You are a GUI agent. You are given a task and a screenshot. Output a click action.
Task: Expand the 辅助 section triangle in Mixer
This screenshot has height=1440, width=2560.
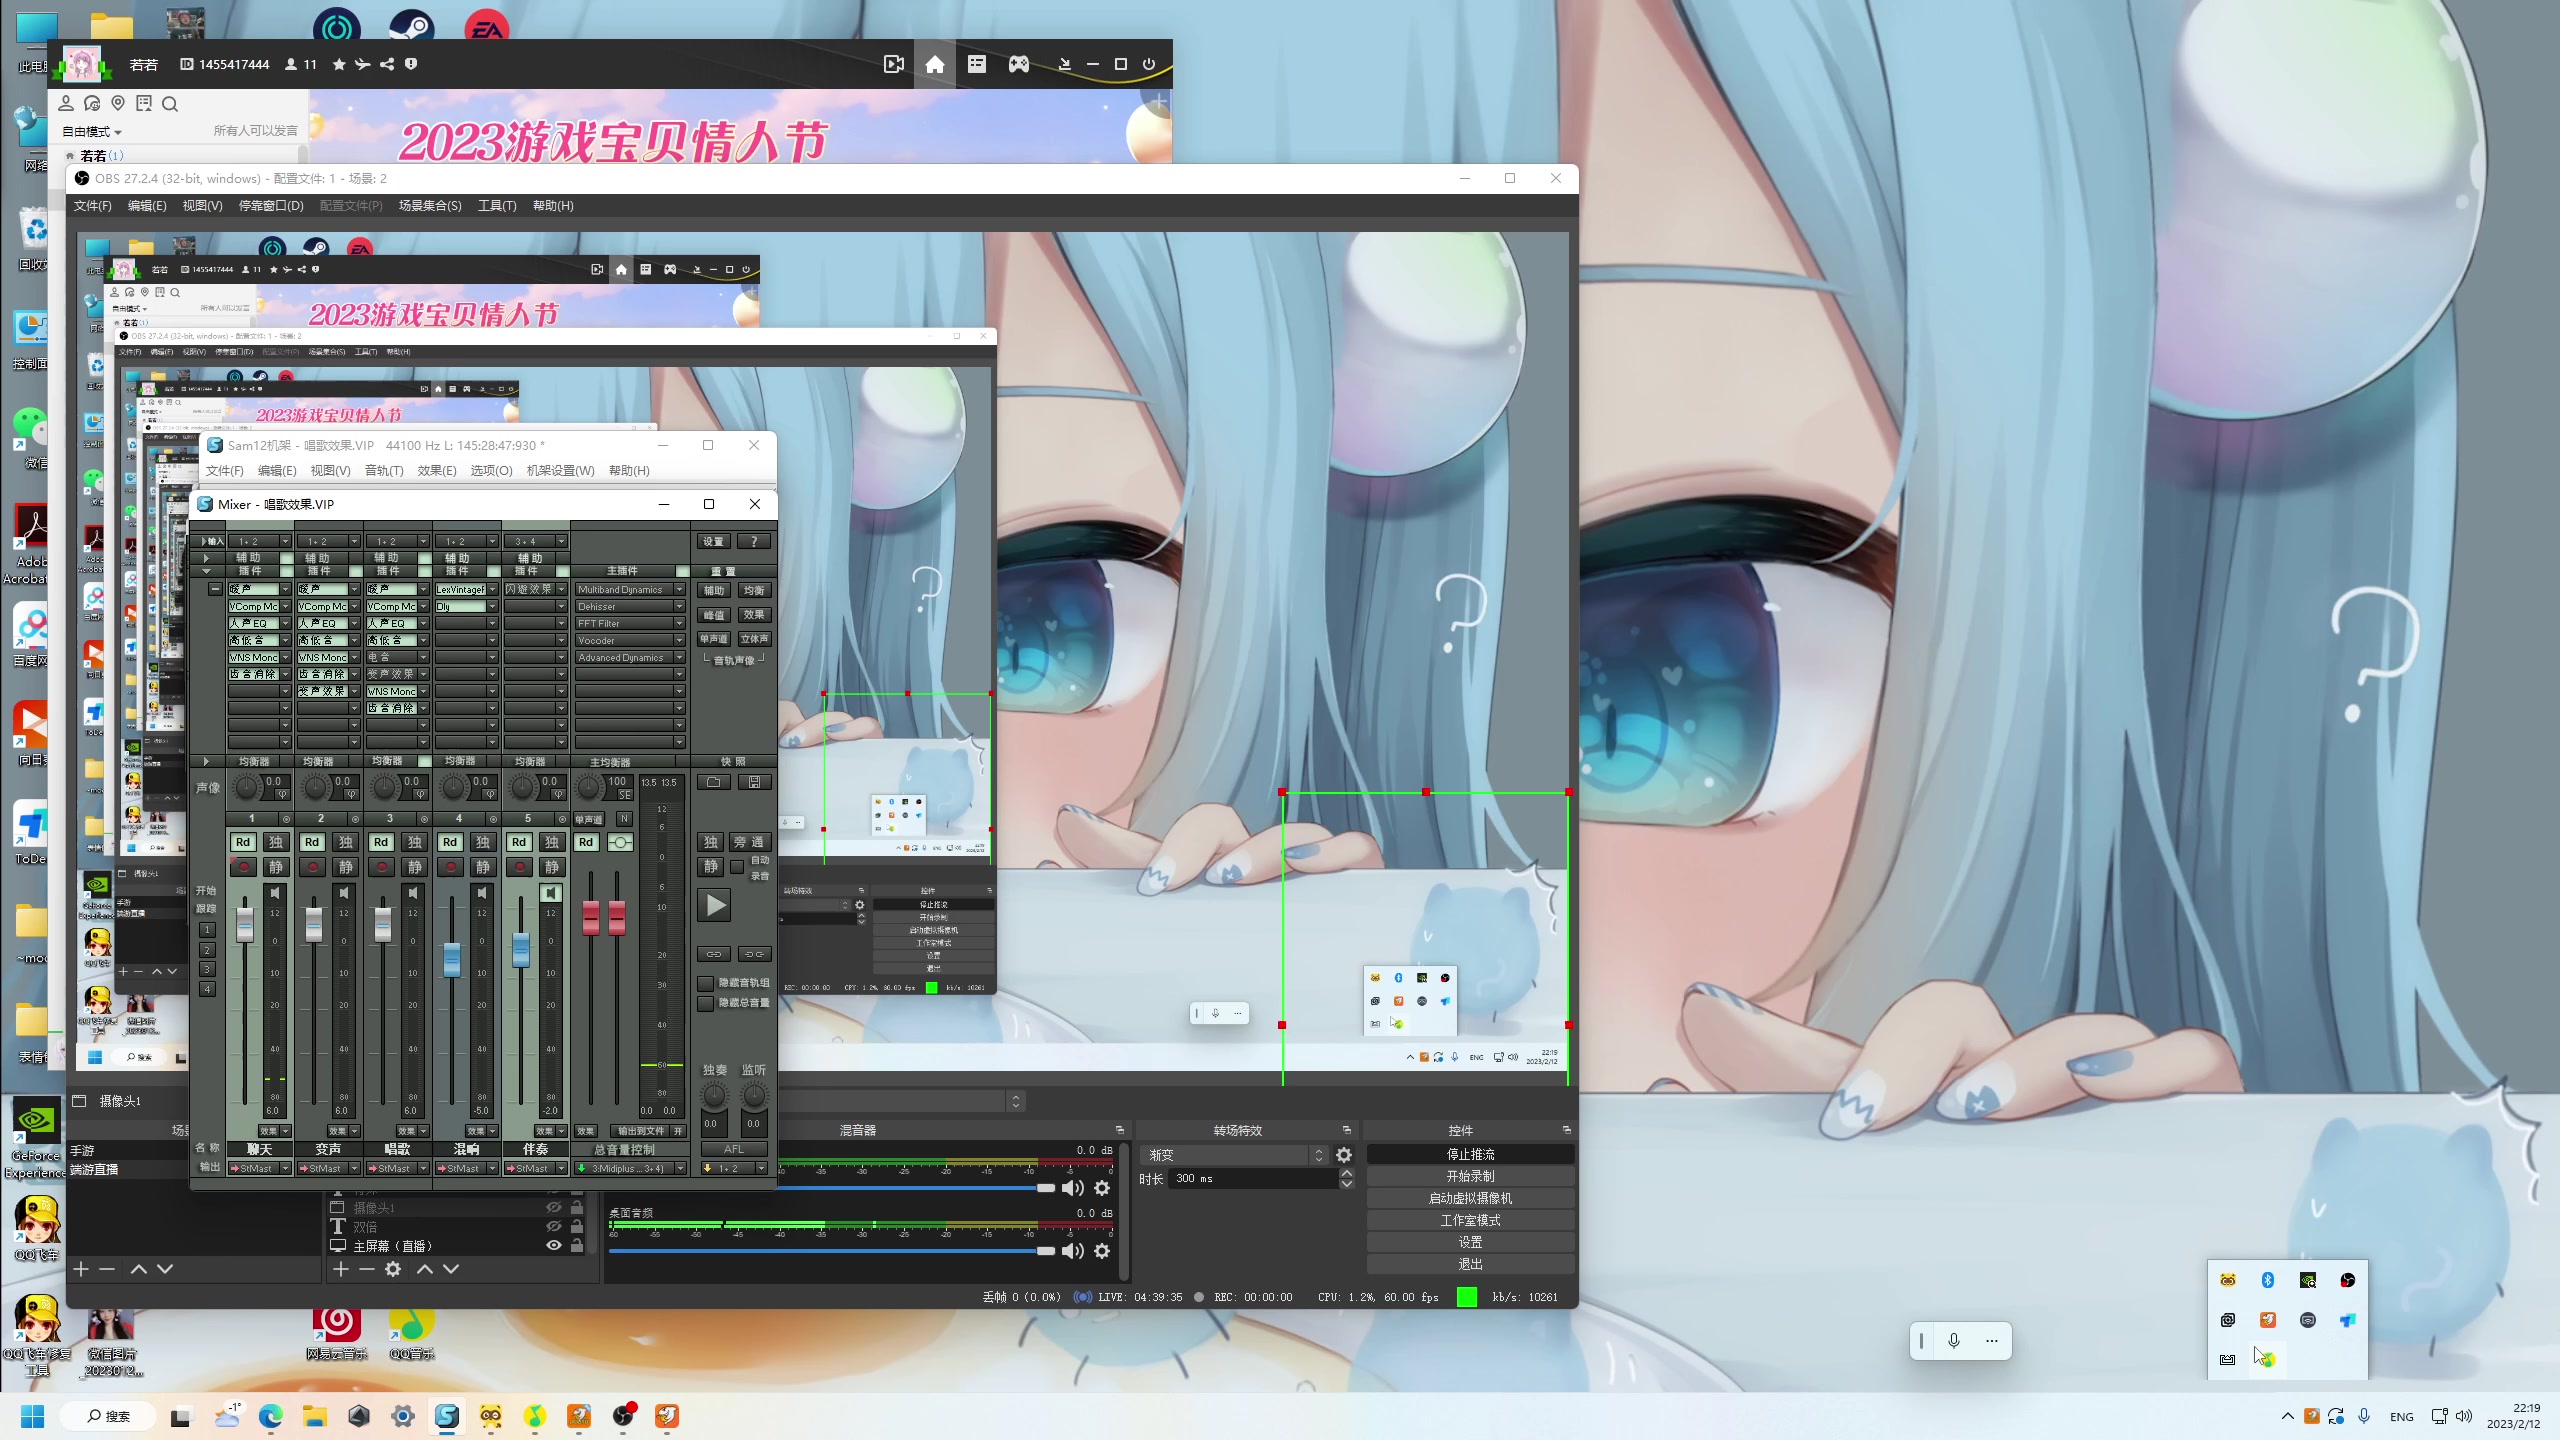[x=206, y=558]
